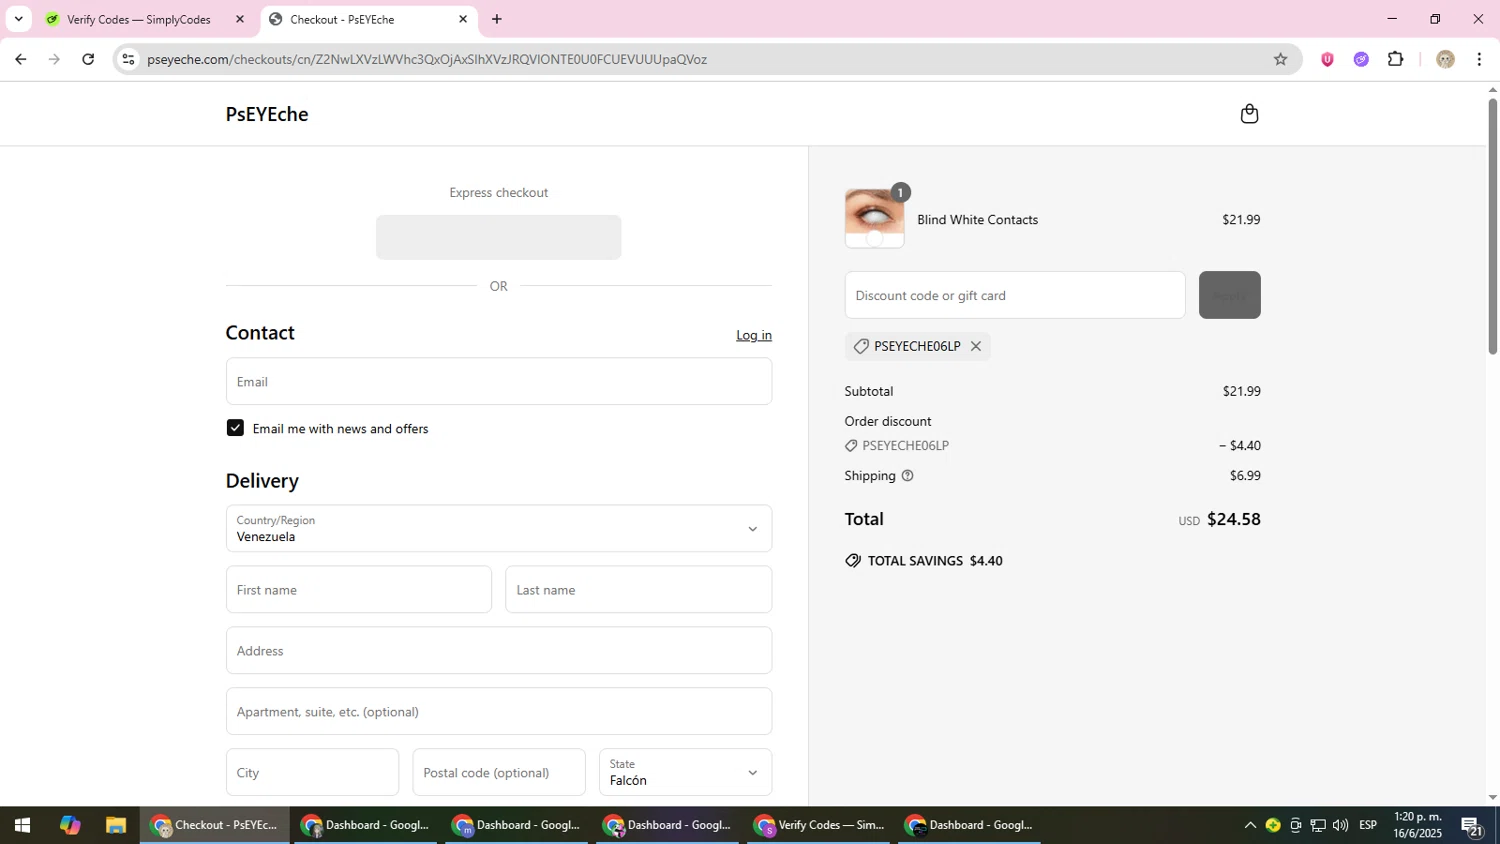Open the network tray icon
This screenshot has height=844, width=1500.
(x=1318, y=826)
